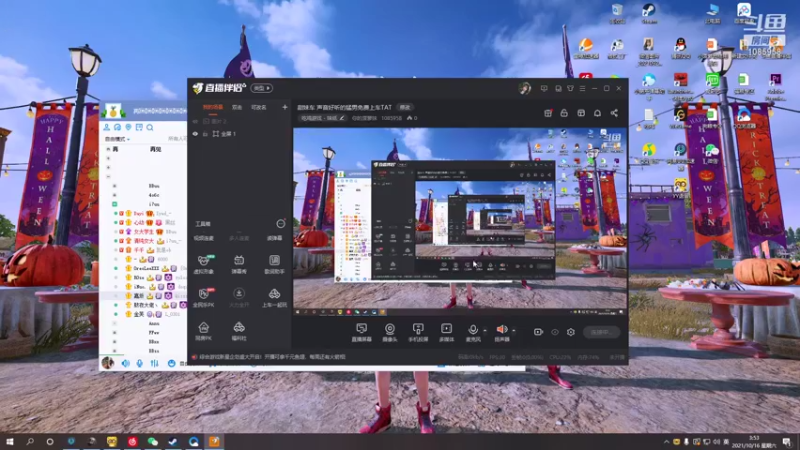This screenshot has width=800, height=450.
Task: Open the 上车一起玩 tool
Action: (274, 297)
